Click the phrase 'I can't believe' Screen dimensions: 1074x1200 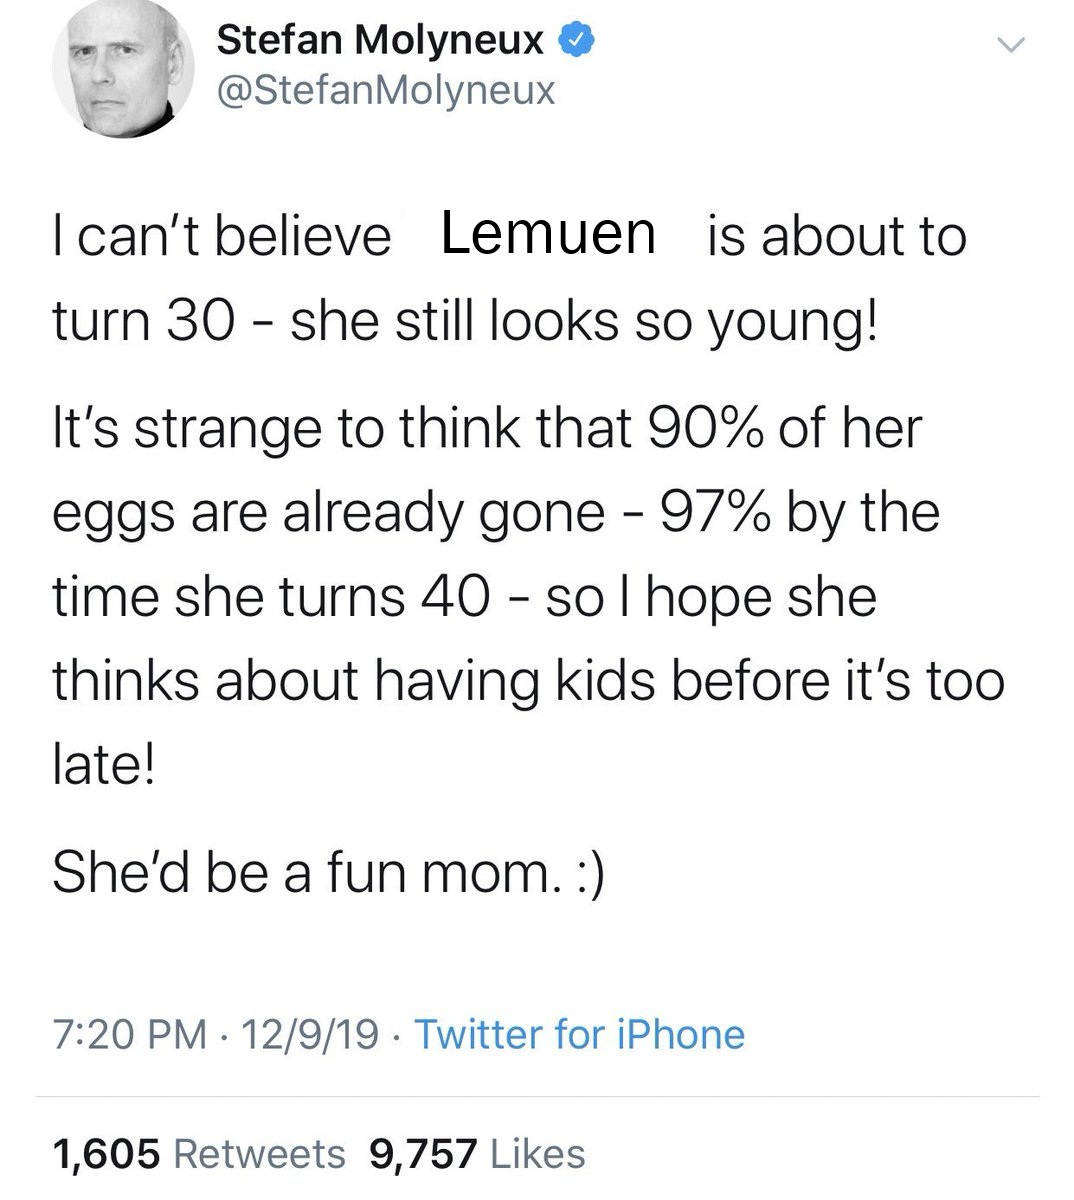click(221, 237)
